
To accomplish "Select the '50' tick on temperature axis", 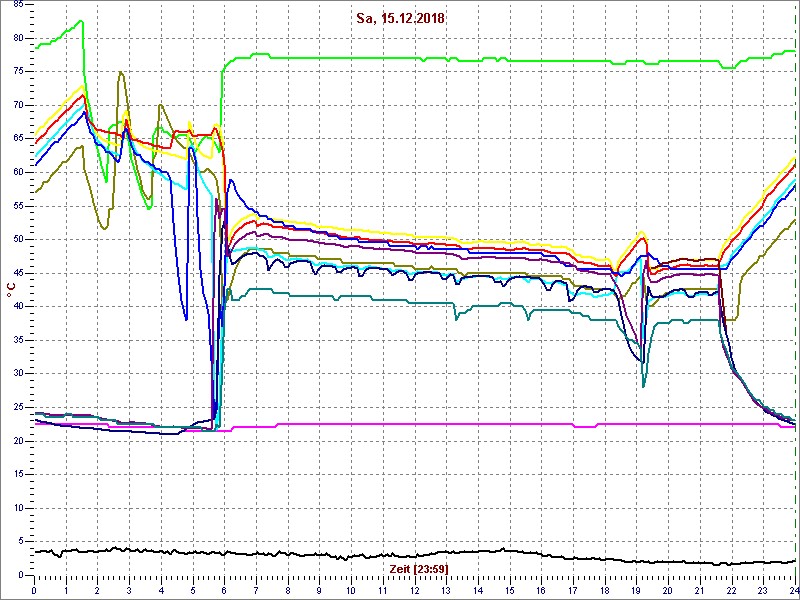I will [x=17, y=239].
